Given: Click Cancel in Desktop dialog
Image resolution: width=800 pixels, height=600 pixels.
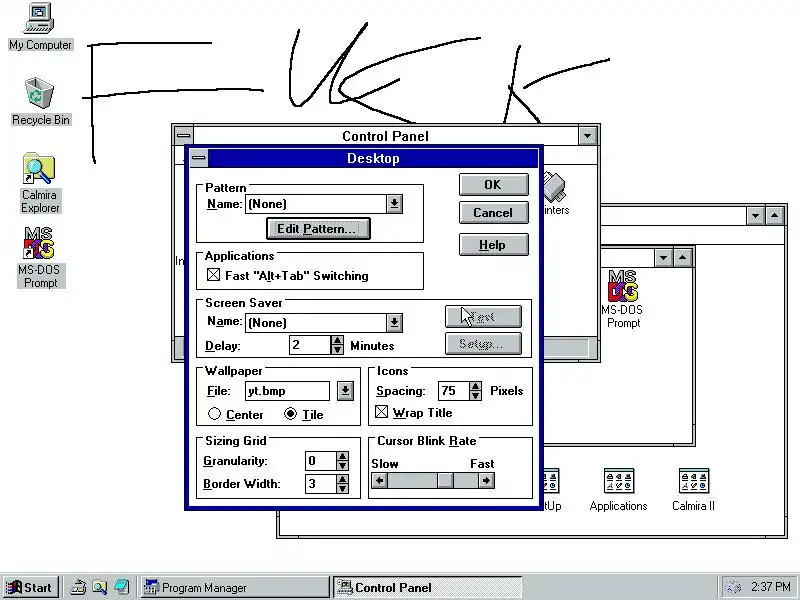Looking at the screenshot, I should [493, 213].
